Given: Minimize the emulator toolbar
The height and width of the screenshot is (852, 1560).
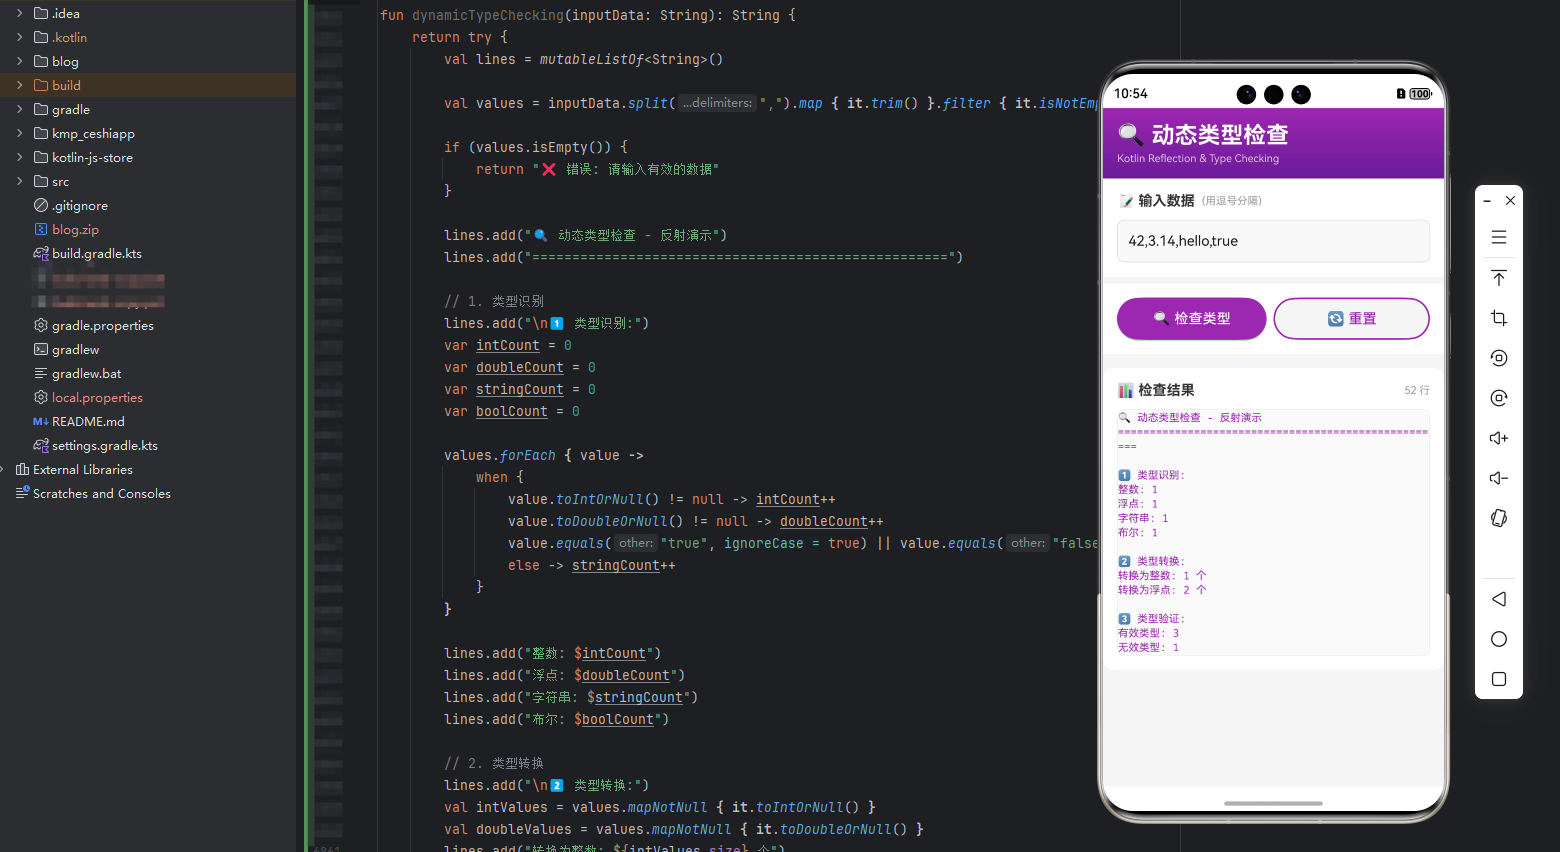Looking at the screenshot, I should pos(1487,201).
